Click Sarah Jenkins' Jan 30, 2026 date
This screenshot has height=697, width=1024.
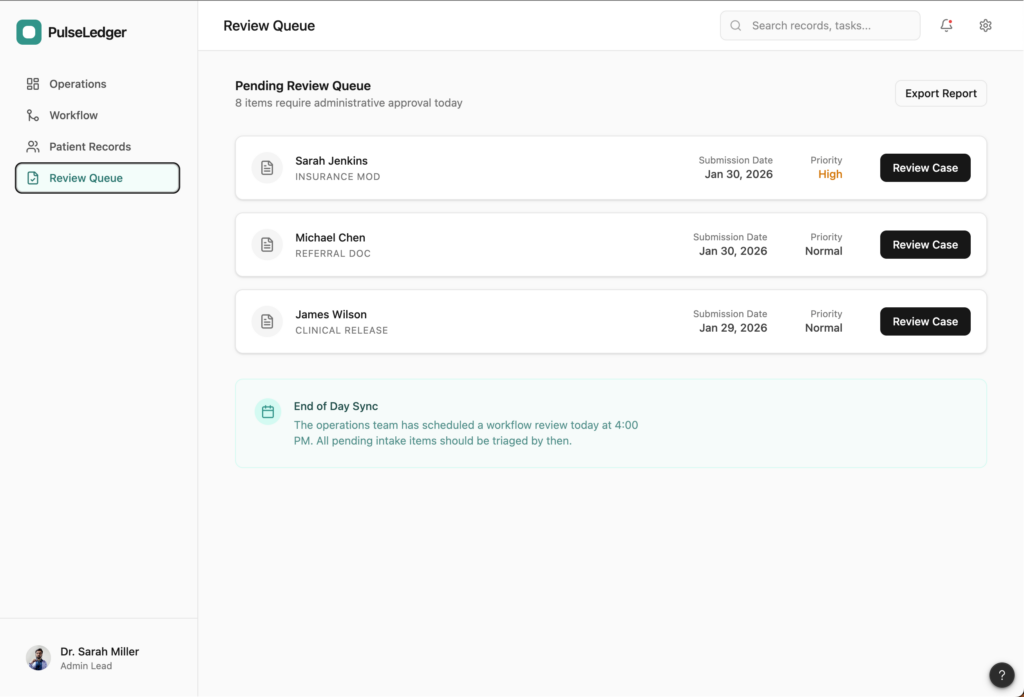(739, 174)
